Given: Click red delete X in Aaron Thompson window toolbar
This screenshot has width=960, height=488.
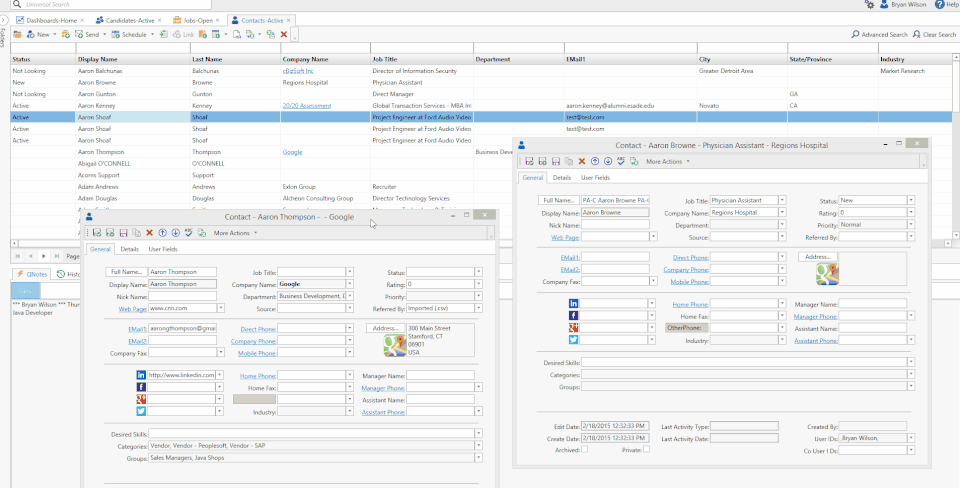Looking at the screenshot, I should click(x=149, y=233).
